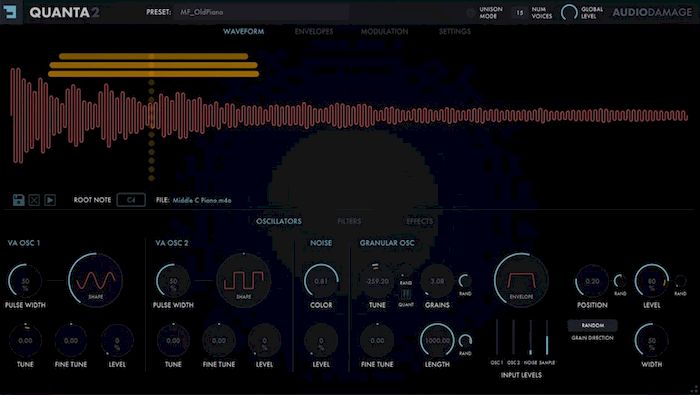Select the Filters tab
The height and width of the screenshot is (395, 700).
(349, 221)
